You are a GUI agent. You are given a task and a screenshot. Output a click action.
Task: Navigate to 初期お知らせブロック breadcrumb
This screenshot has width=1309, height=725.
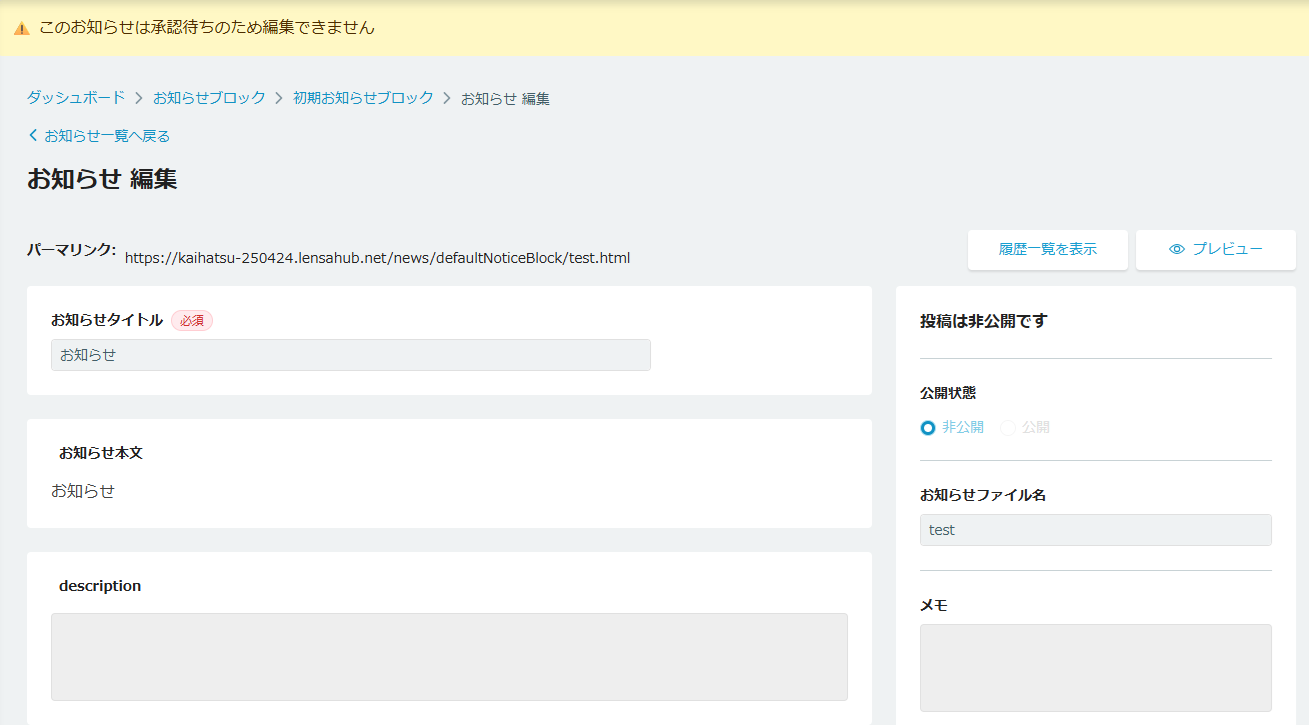363,98
